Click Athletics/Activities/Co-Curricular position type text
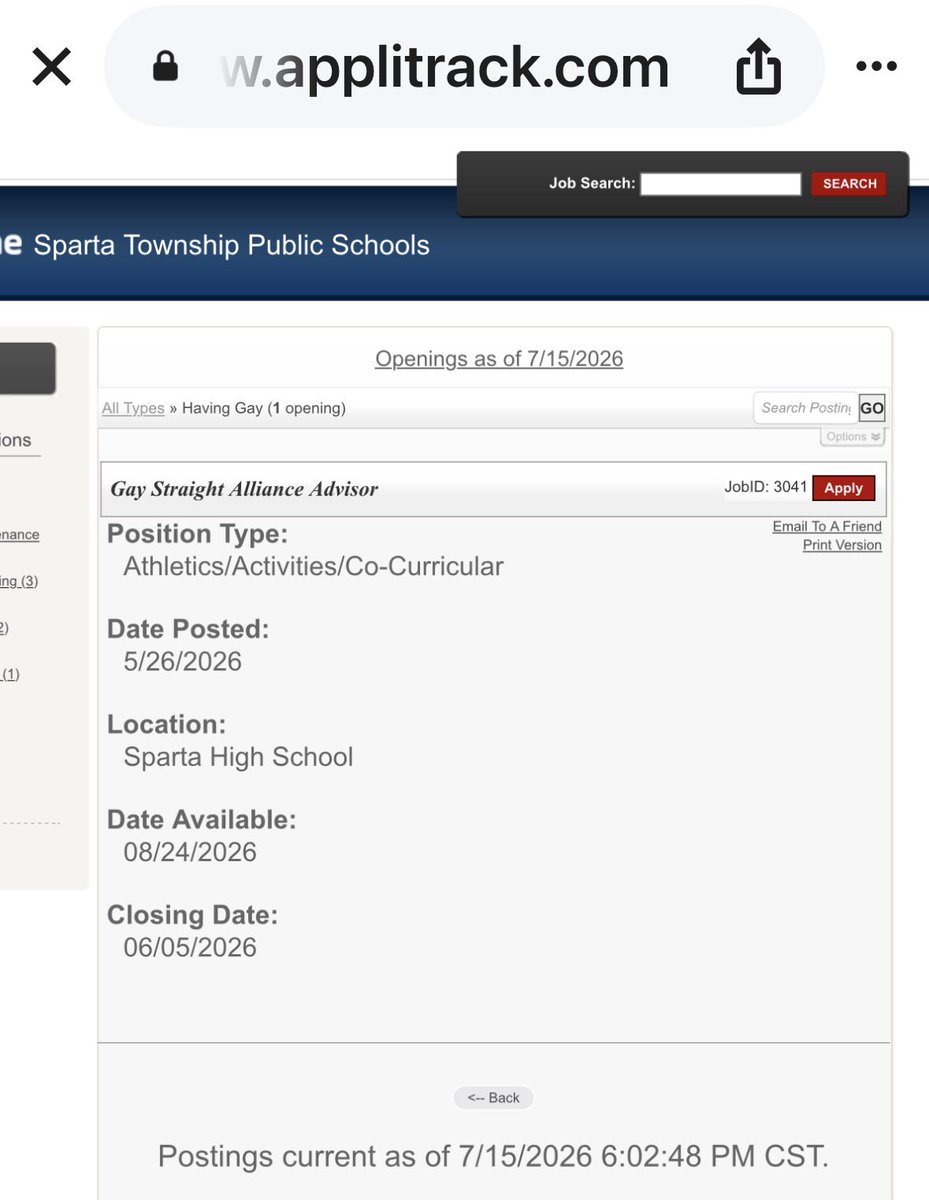929x1200 pixels. pyautogui.click(x=313, y=566)
